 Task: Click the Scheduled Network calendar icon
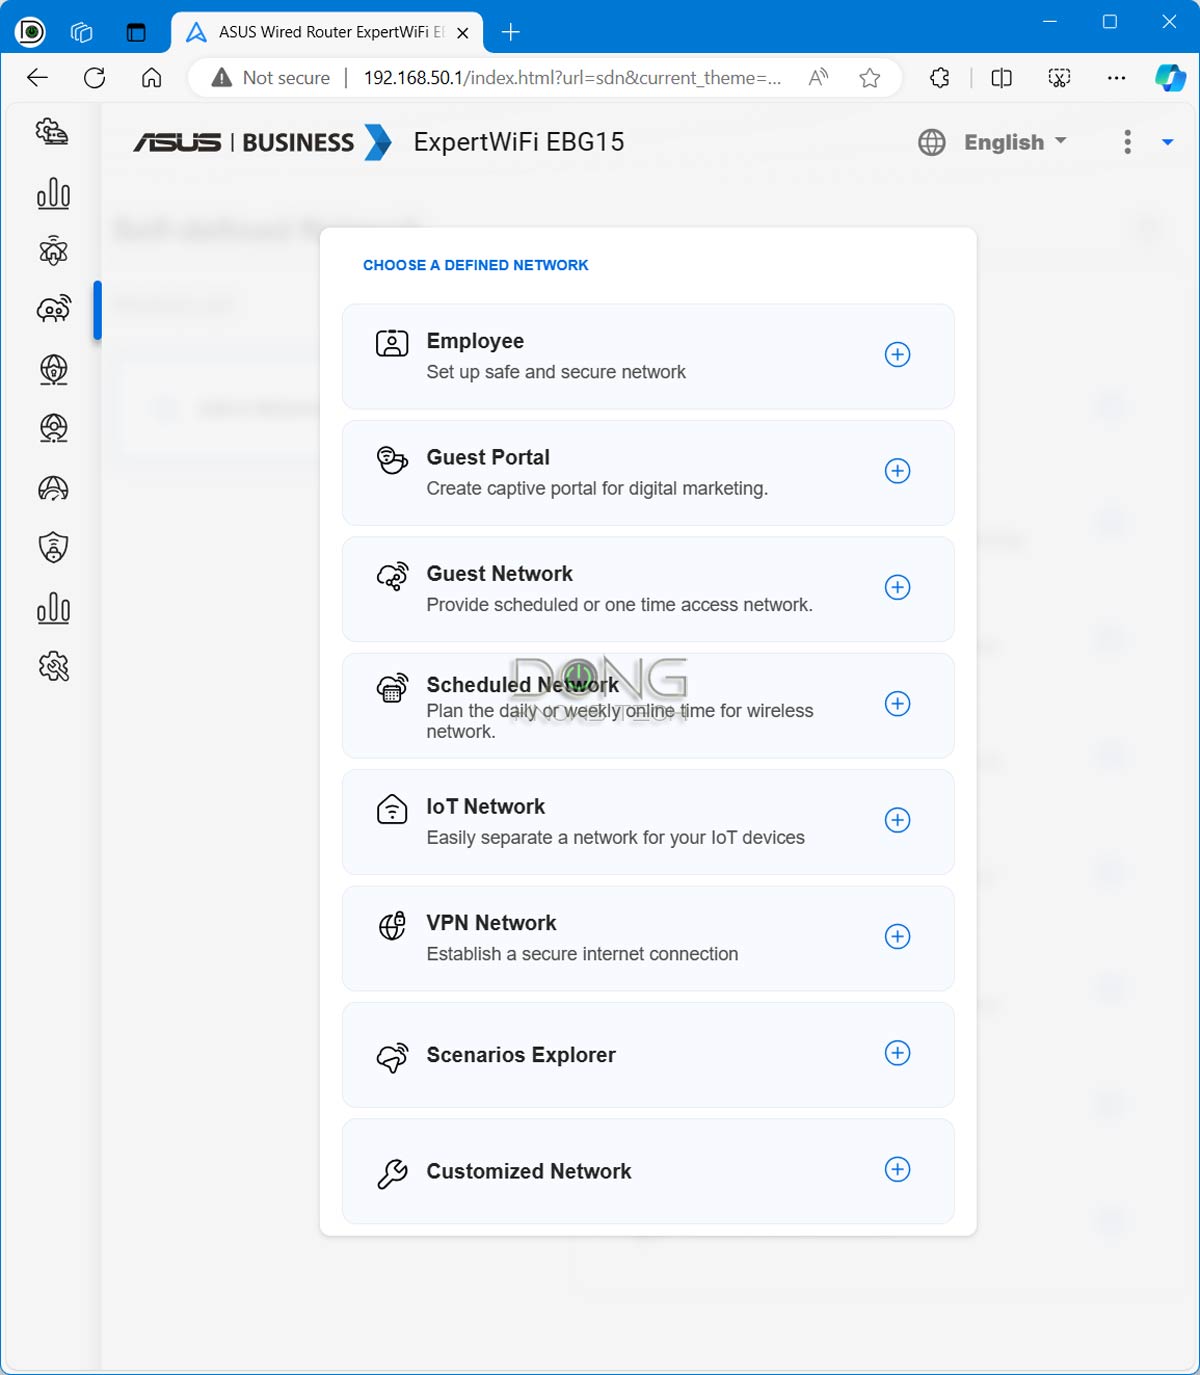pos(392,687)
